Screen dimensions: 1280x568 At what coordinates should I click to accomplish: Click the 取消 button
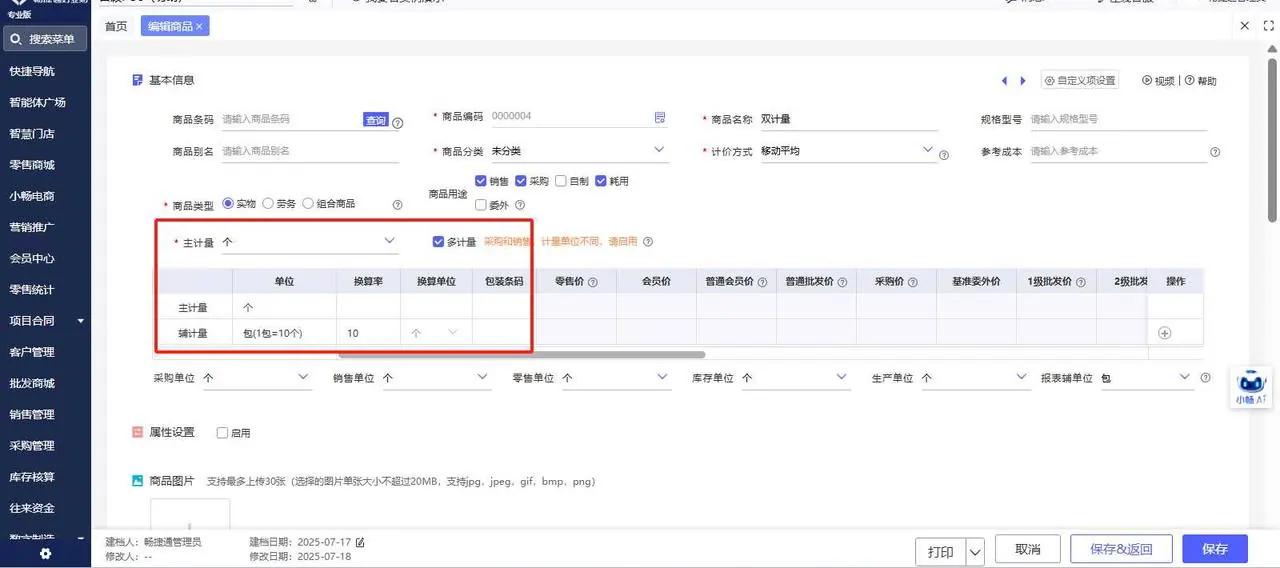[1027, 549]
